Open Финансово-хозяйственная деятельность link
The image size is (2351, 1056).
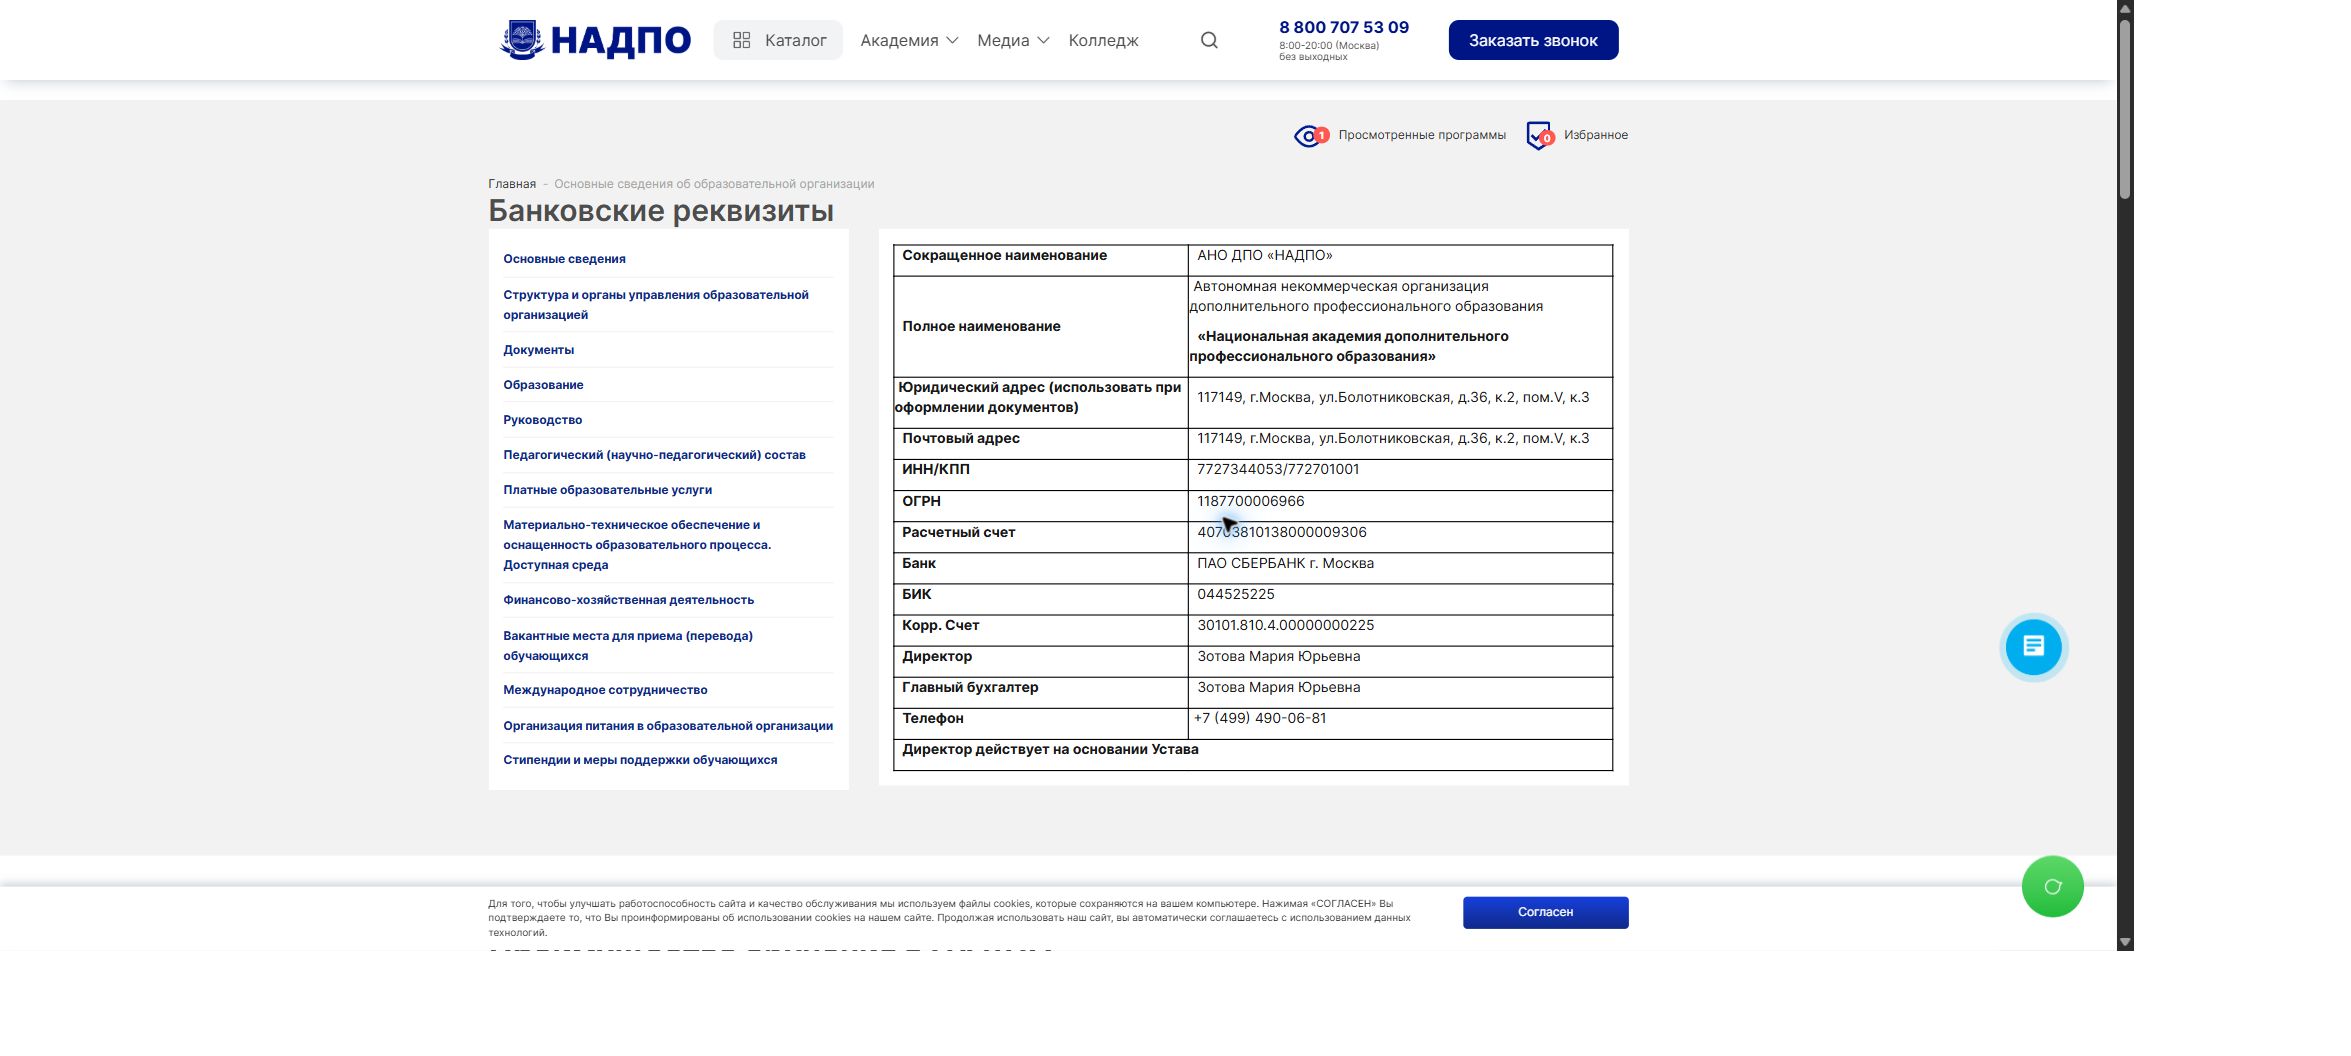(628, 600)
